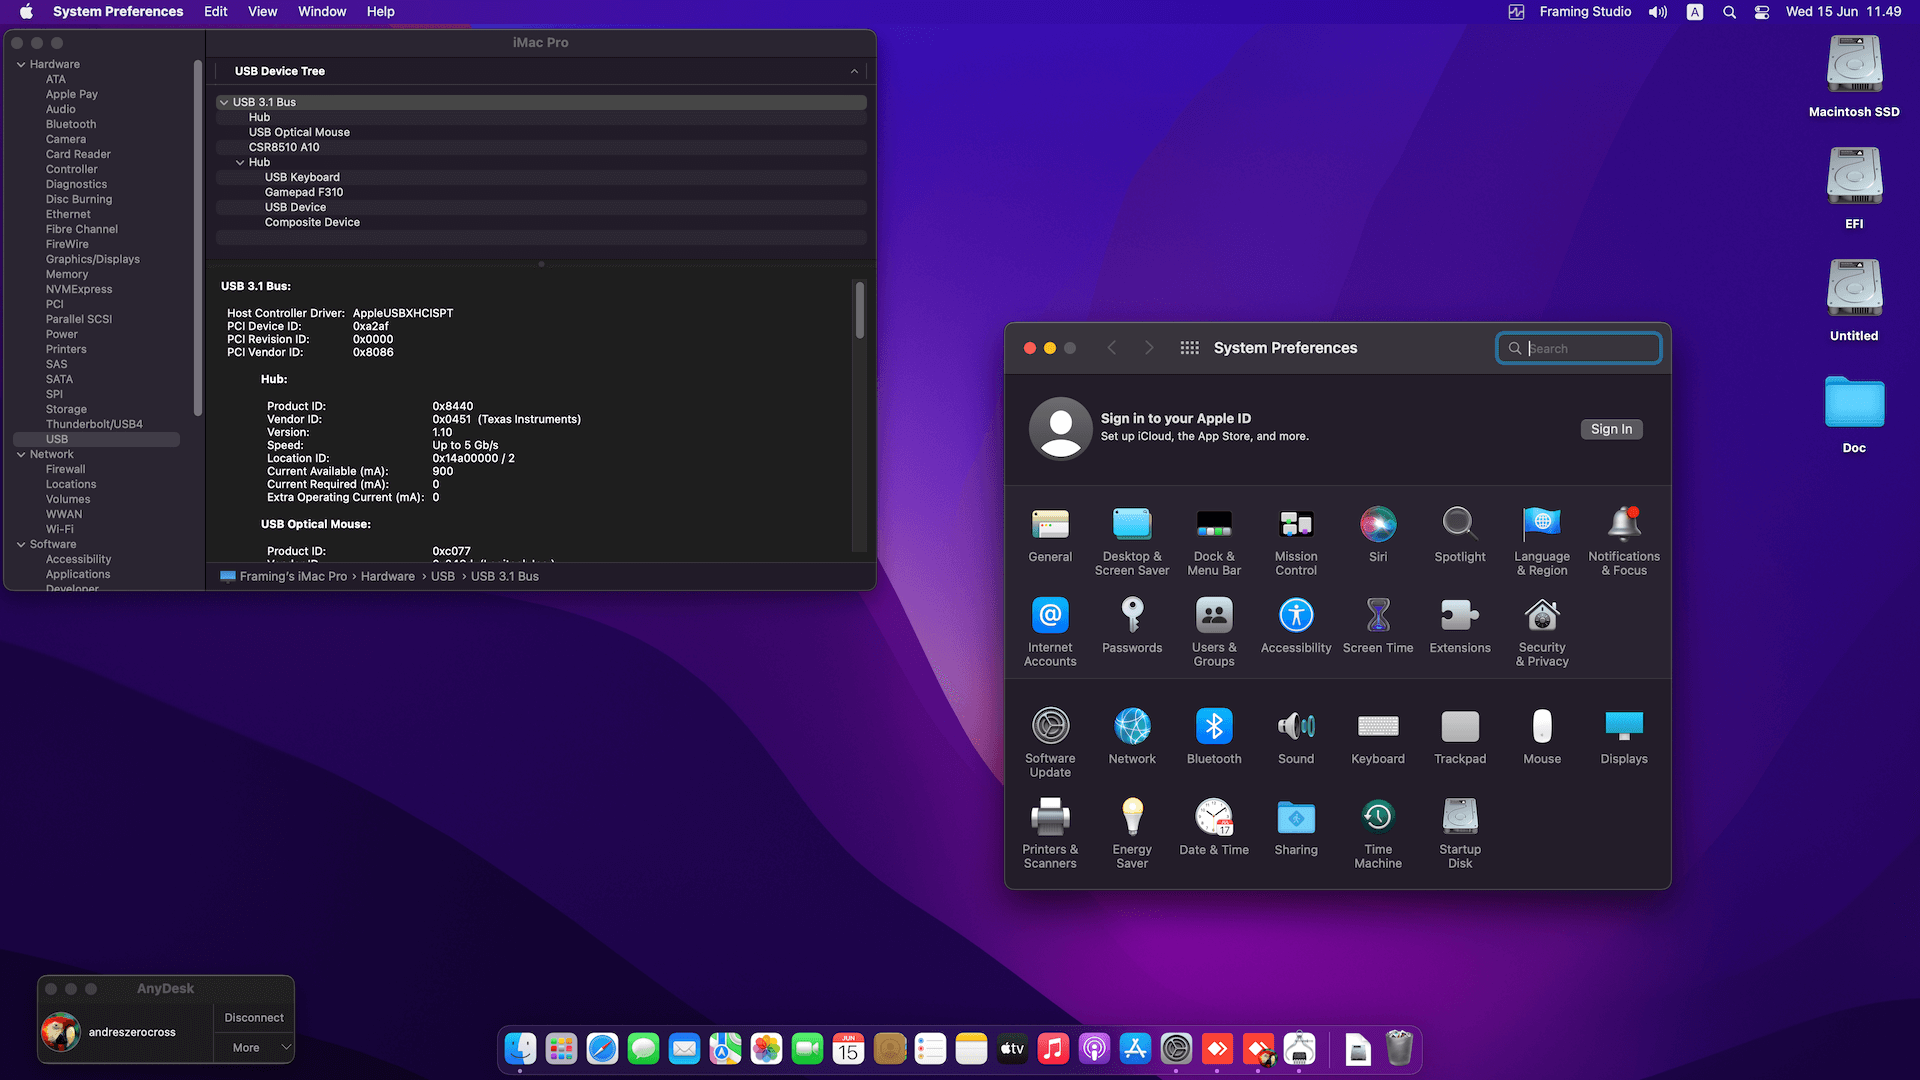Image resolution: width=1920 pixels, height=1080 pixels.
Task: Collapse the Software section in sidebar
Action: click(21, 544)
